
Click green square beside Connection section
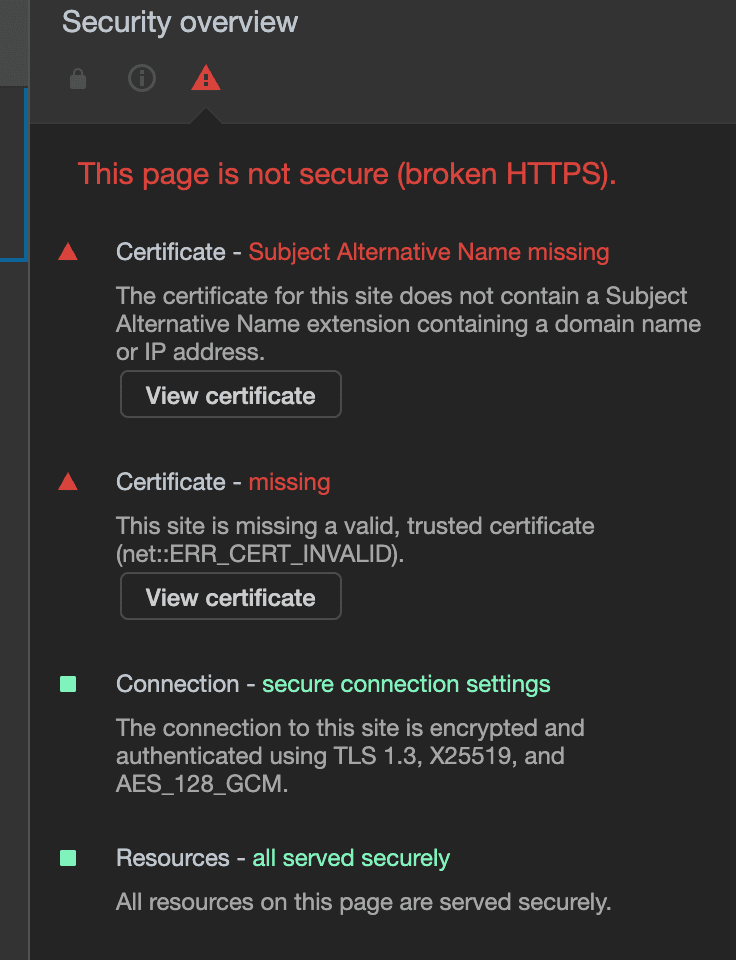[x=68, y=684]
